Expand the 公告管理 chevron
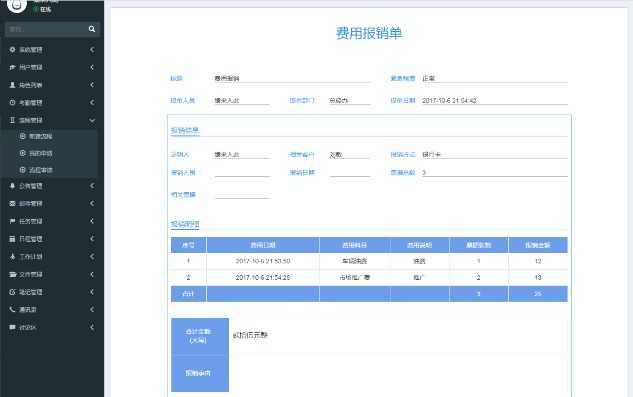Viewport: 633px width, 397px height. (92, 186)
